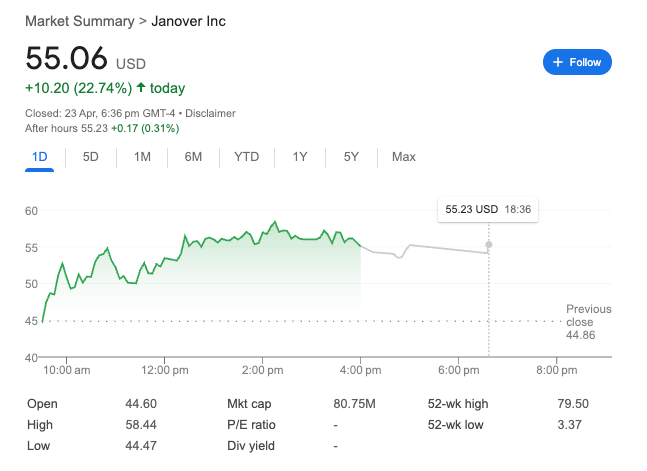Click the 55.23 USD 18:36 tooltip

(488, 209)
